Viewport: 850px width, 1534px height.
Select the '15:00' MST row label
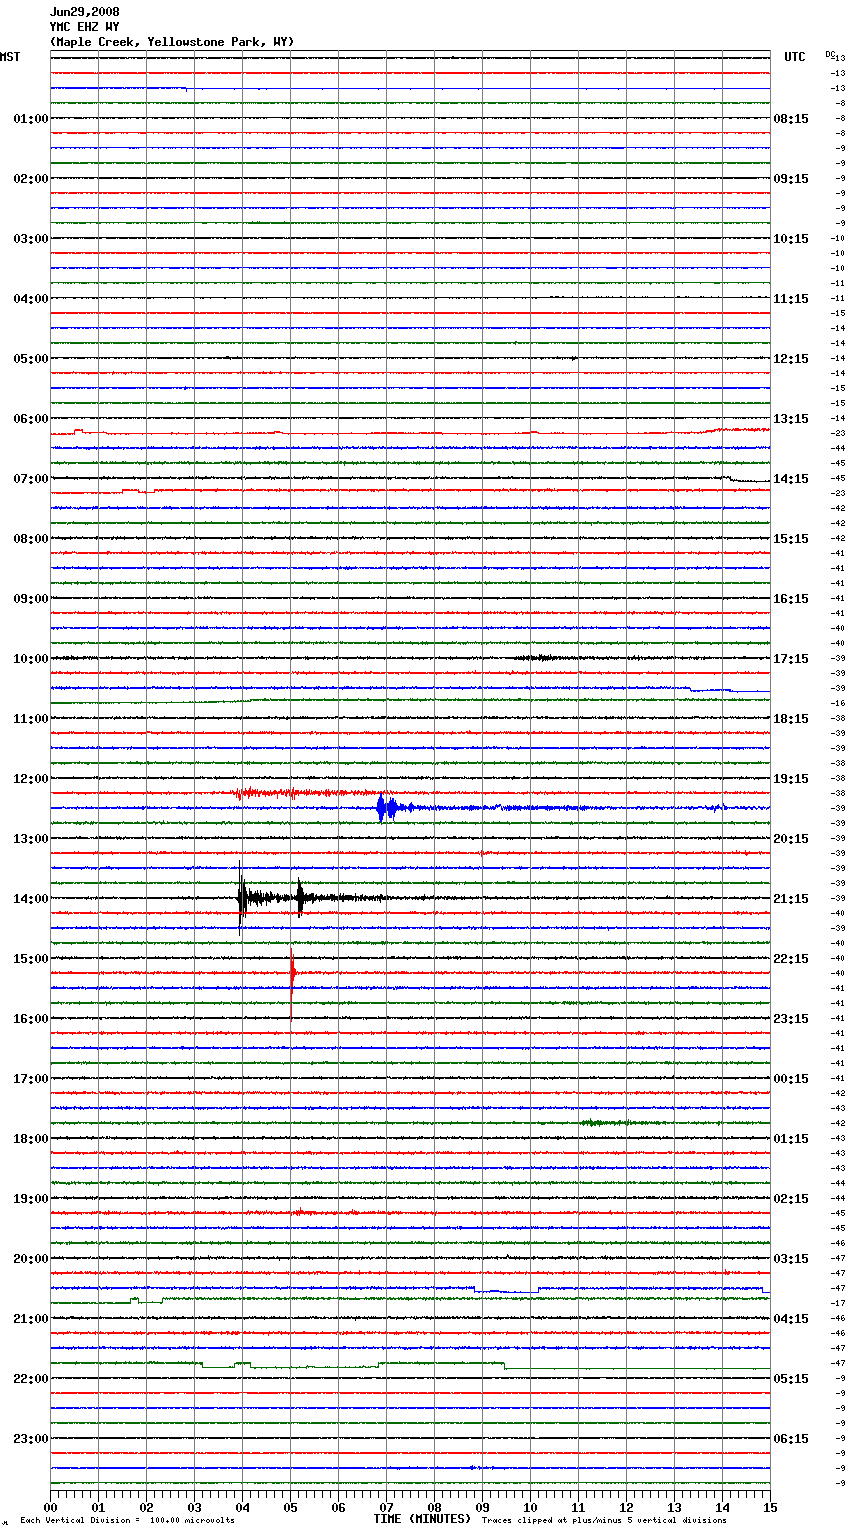tap(31, 959)
